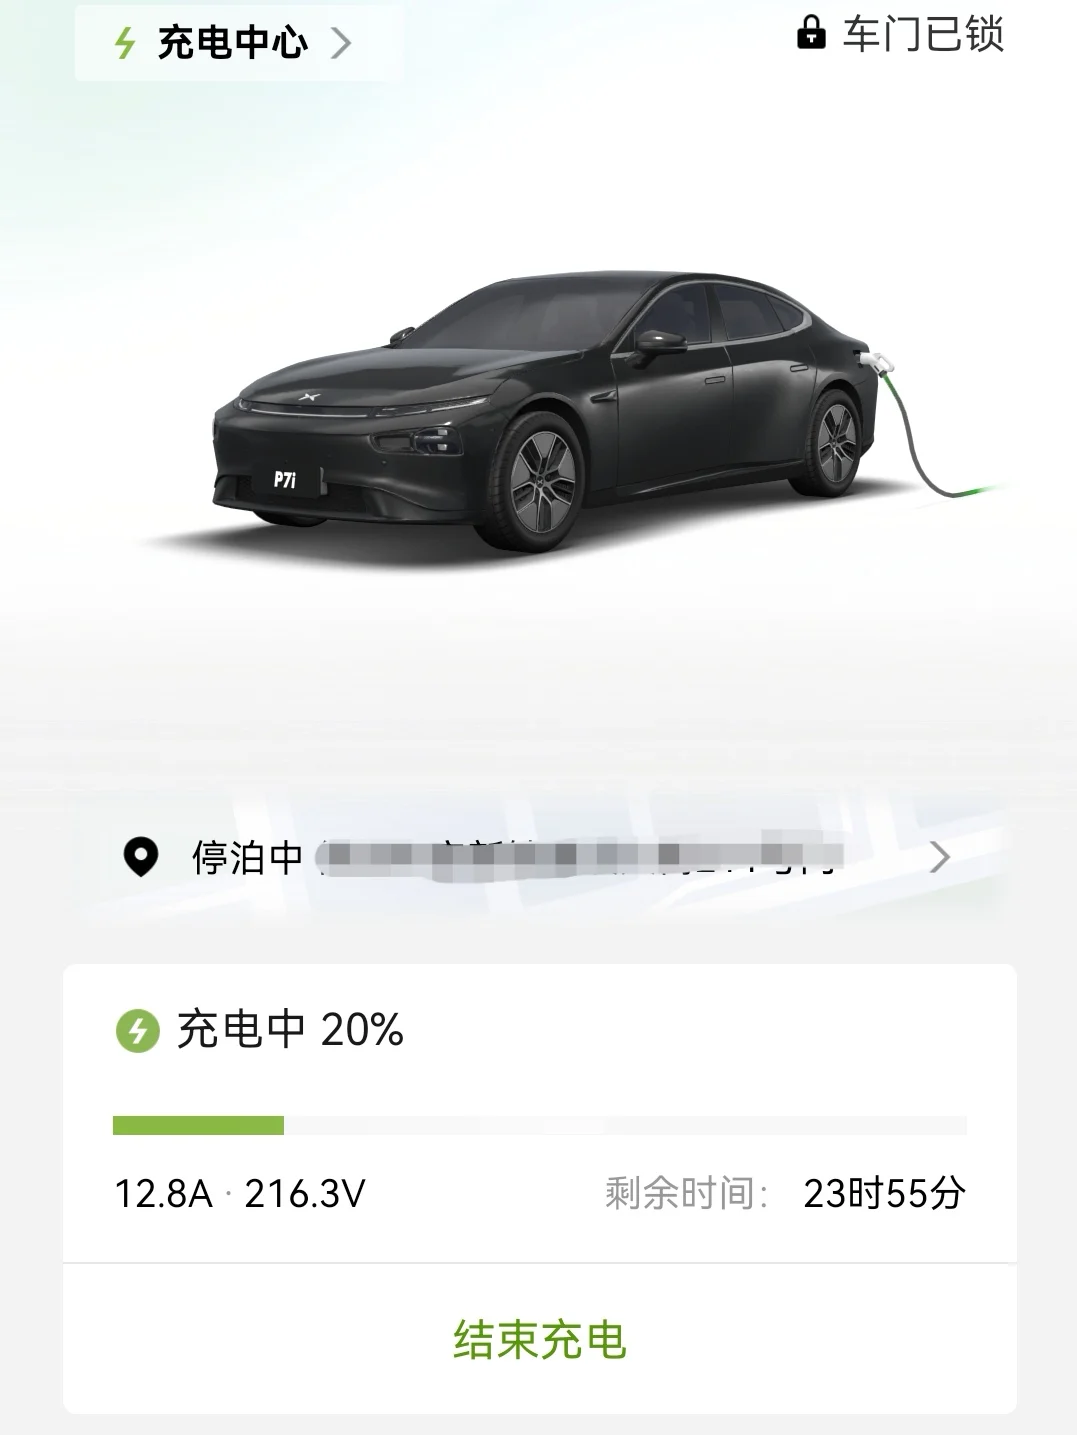1077x1435 pixels.
Task: Tap the door lock padlock icon
Action: tap(811, 33)
